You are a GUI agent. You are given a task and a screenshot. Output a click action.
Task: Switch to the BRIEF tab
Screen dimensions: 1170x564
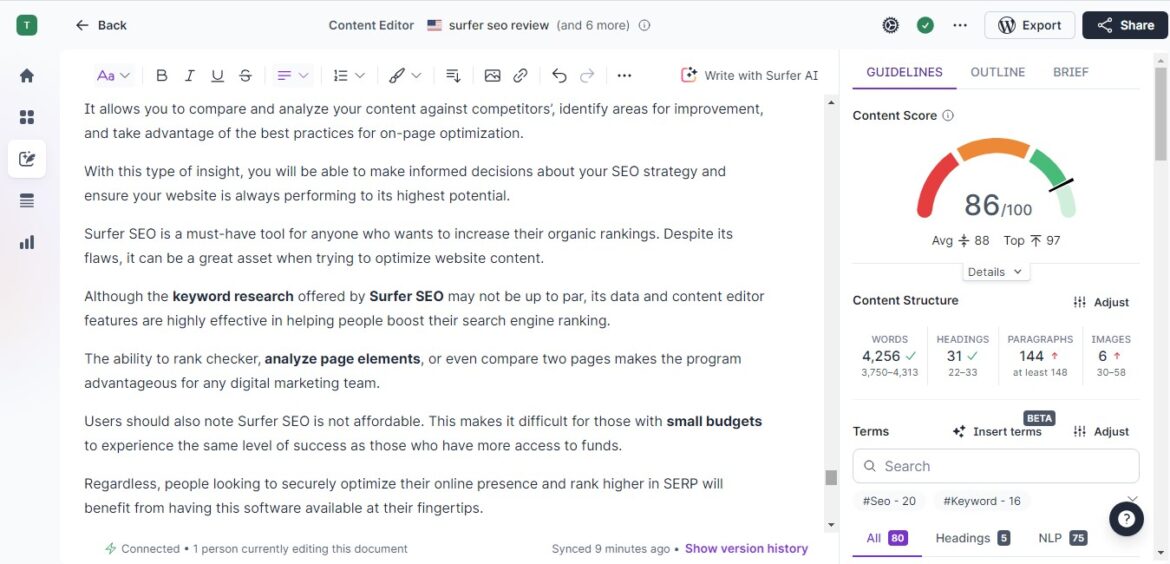point(1071,72)
